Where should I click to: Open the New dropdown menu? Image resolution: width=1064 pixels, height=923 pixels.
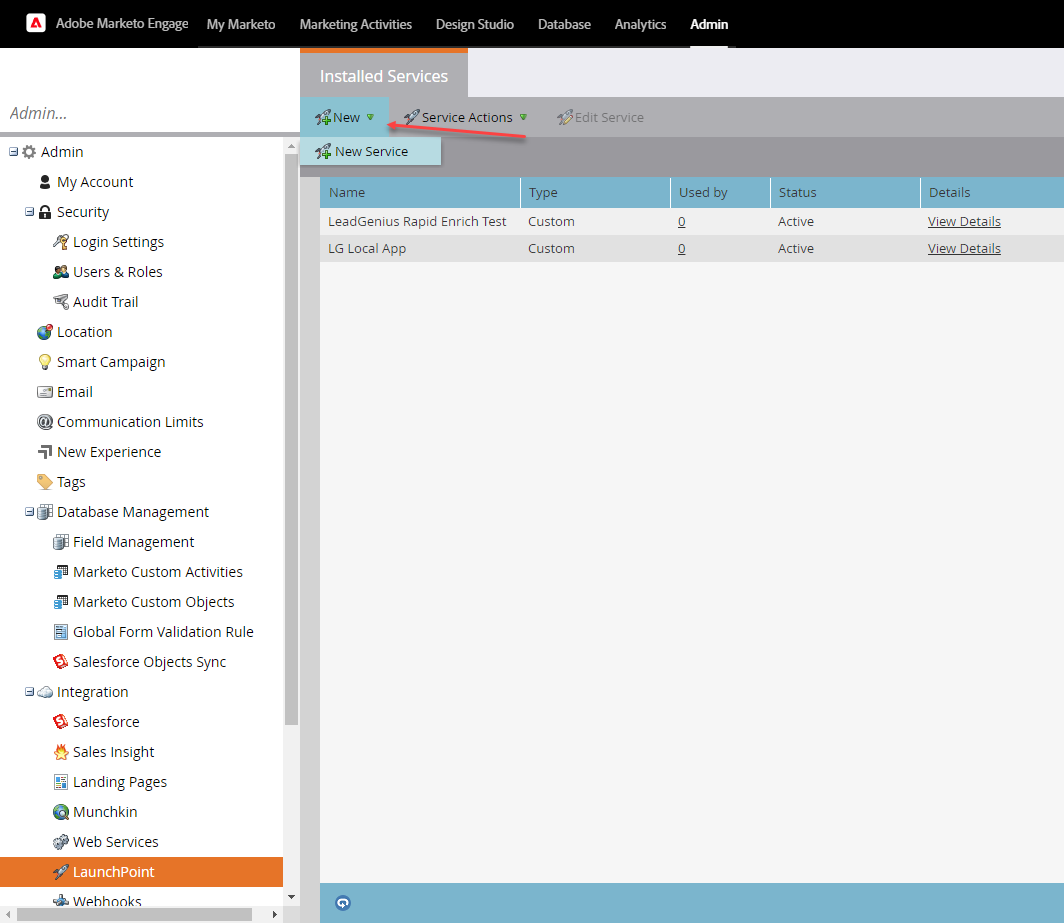click(x=345, y=117)
